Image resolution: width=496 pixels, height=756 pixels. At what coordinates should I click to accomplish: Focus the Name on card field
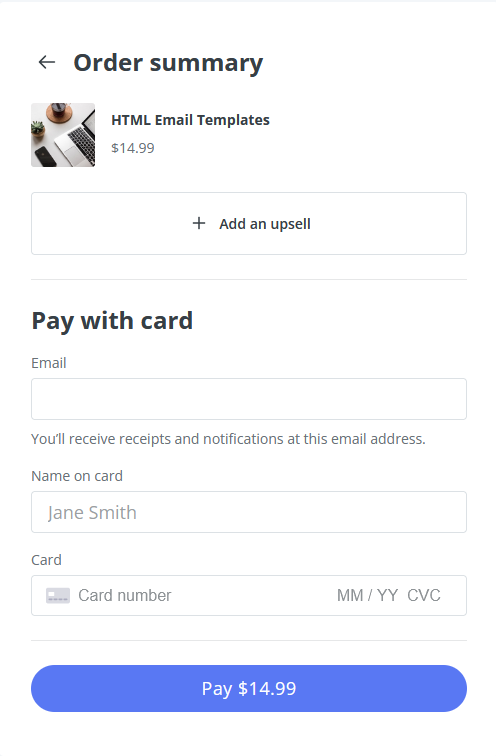click(249, 512)
